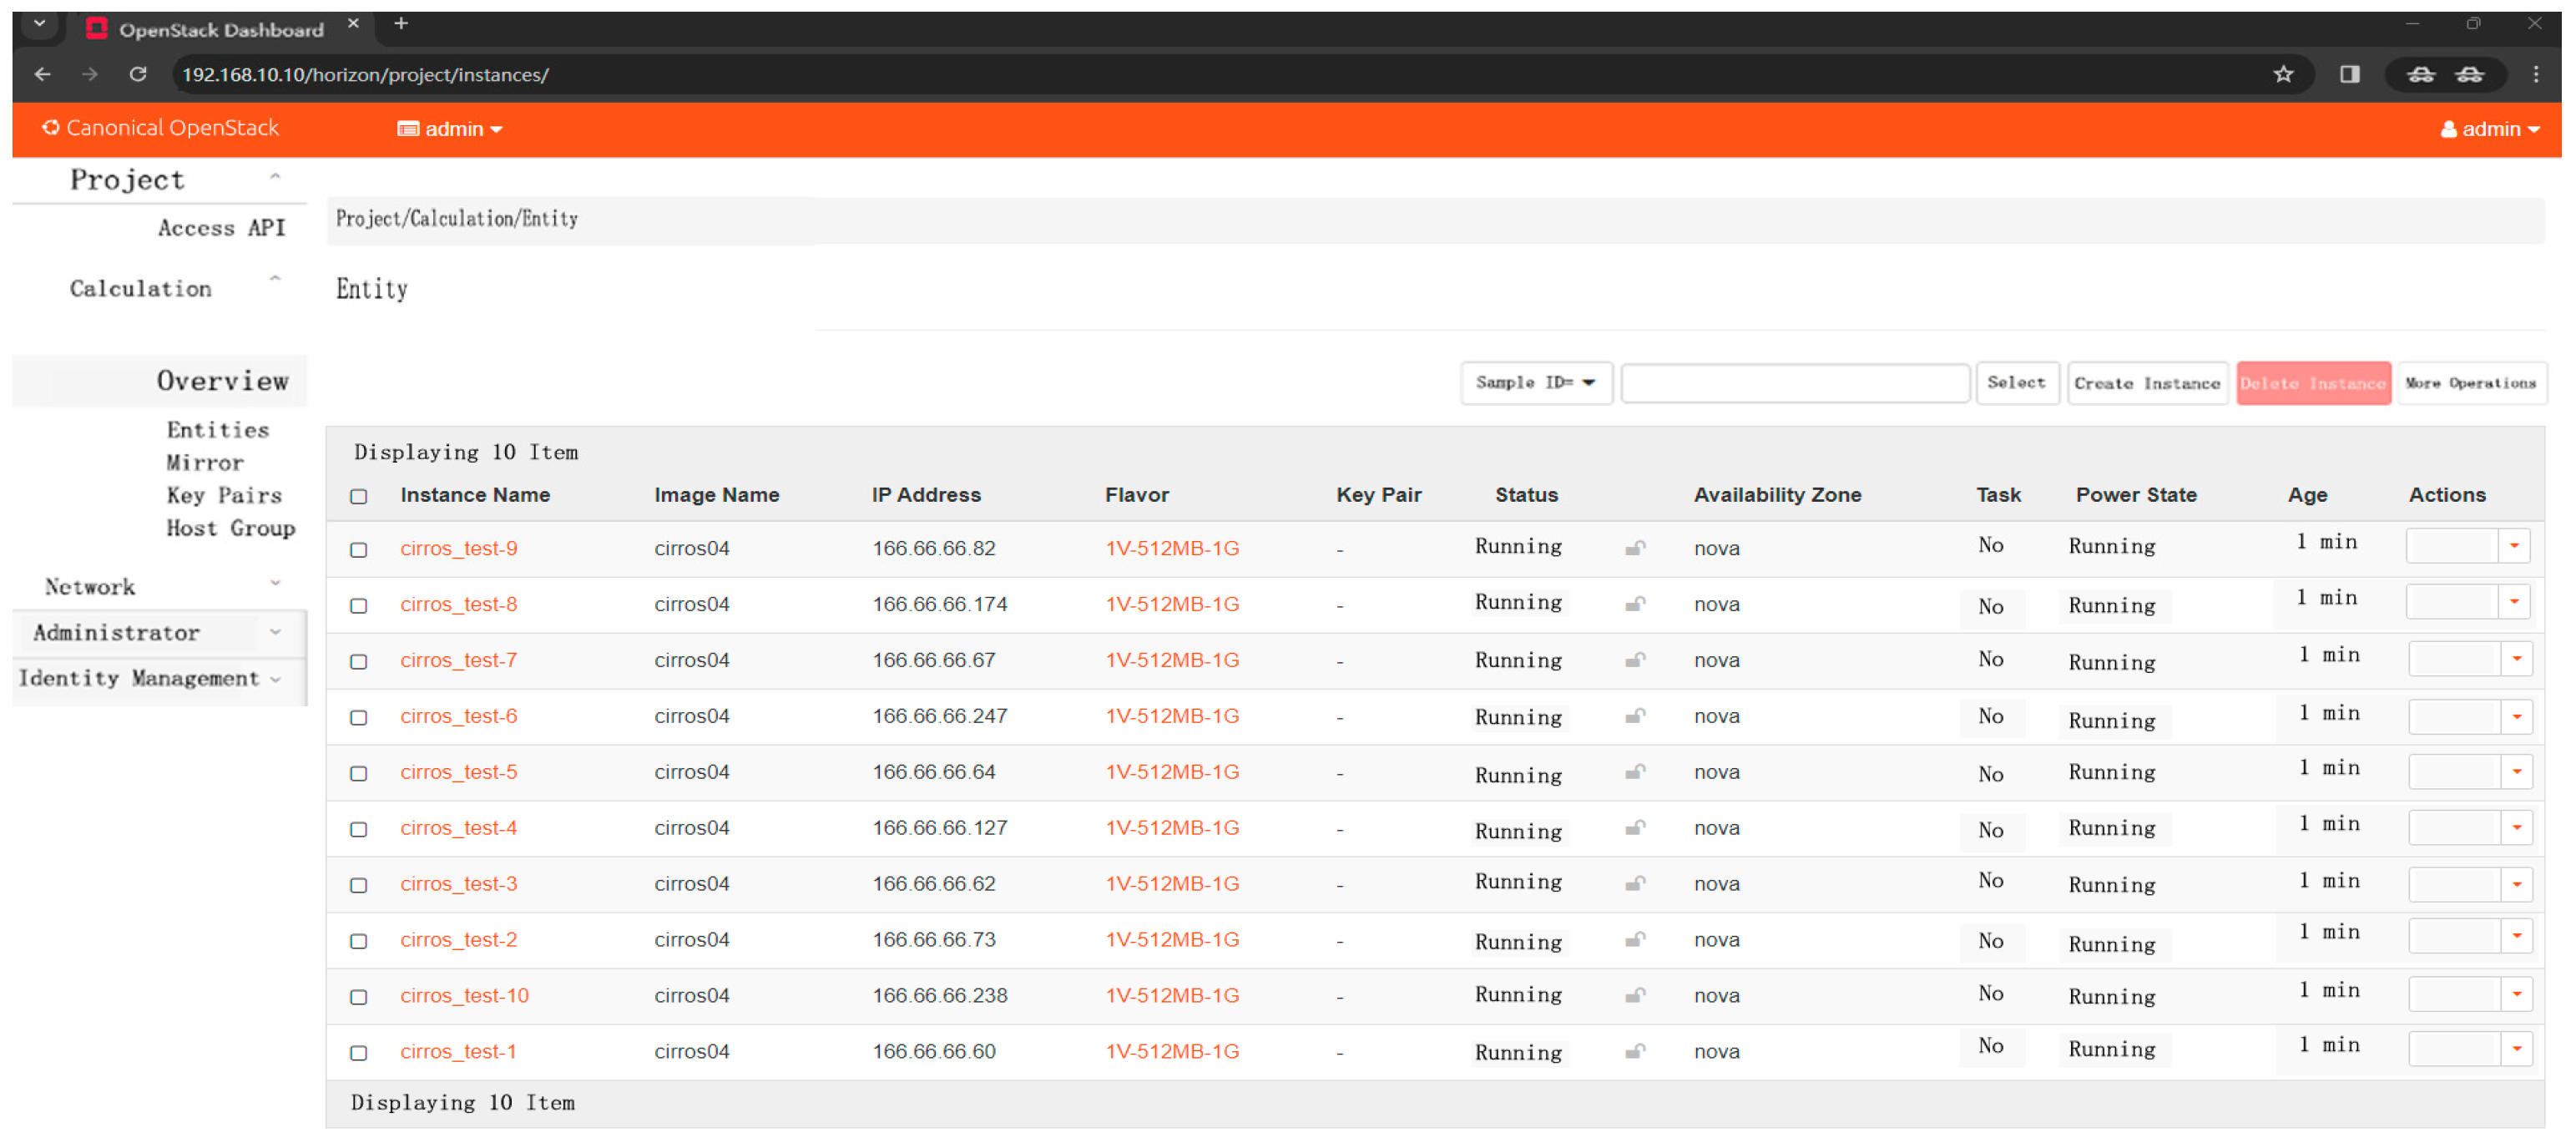Check the select-all instances checkbox
The image size is (2576, 1143).
pyautogui.click(x=359, y=497)
